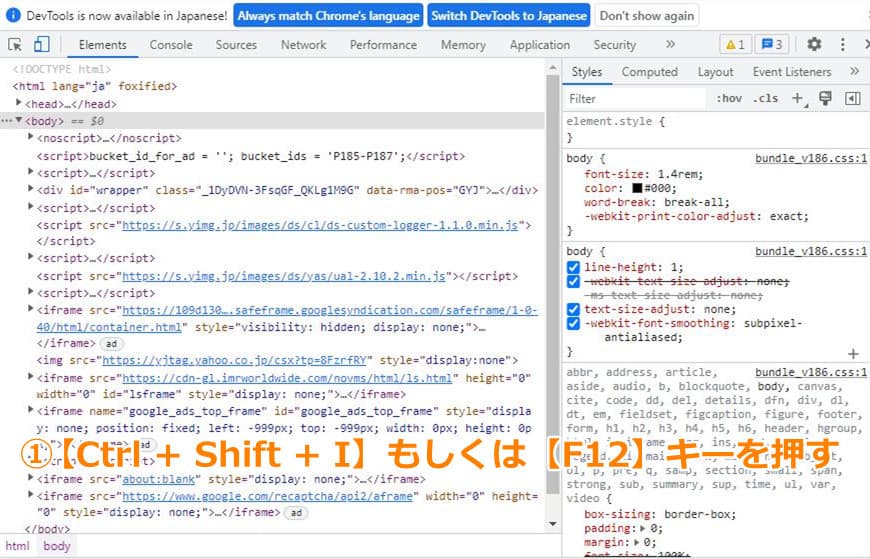Toggle the line-height property checkbox

[x=573, y=268]
